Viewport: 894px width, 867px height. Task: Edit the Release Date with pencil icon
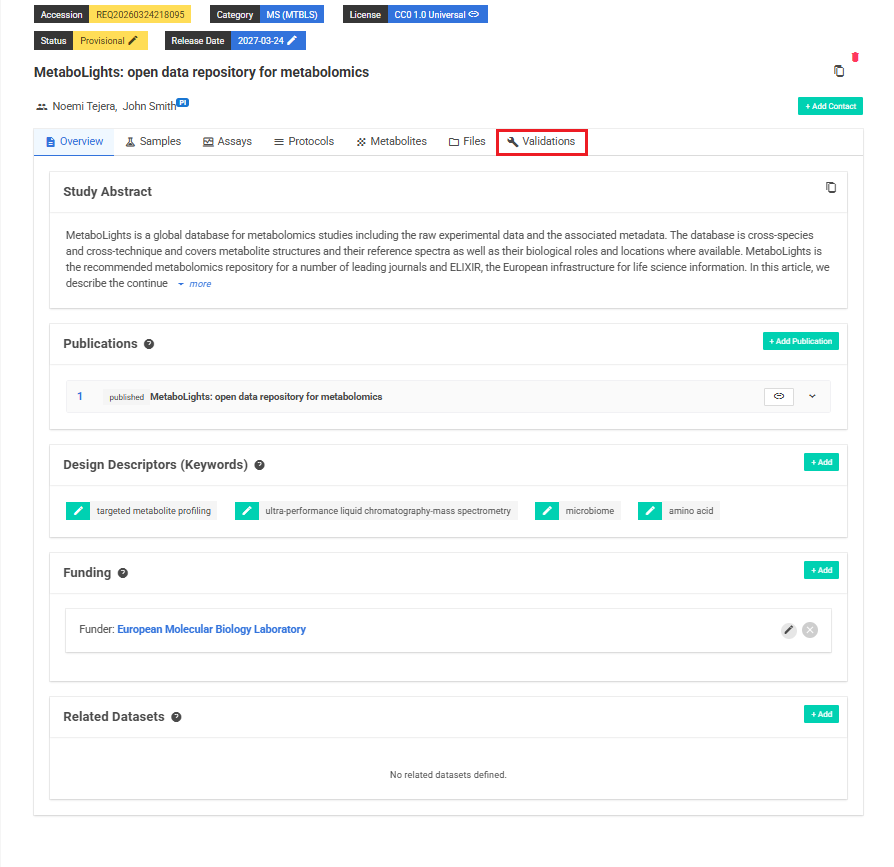click(291, 40)
